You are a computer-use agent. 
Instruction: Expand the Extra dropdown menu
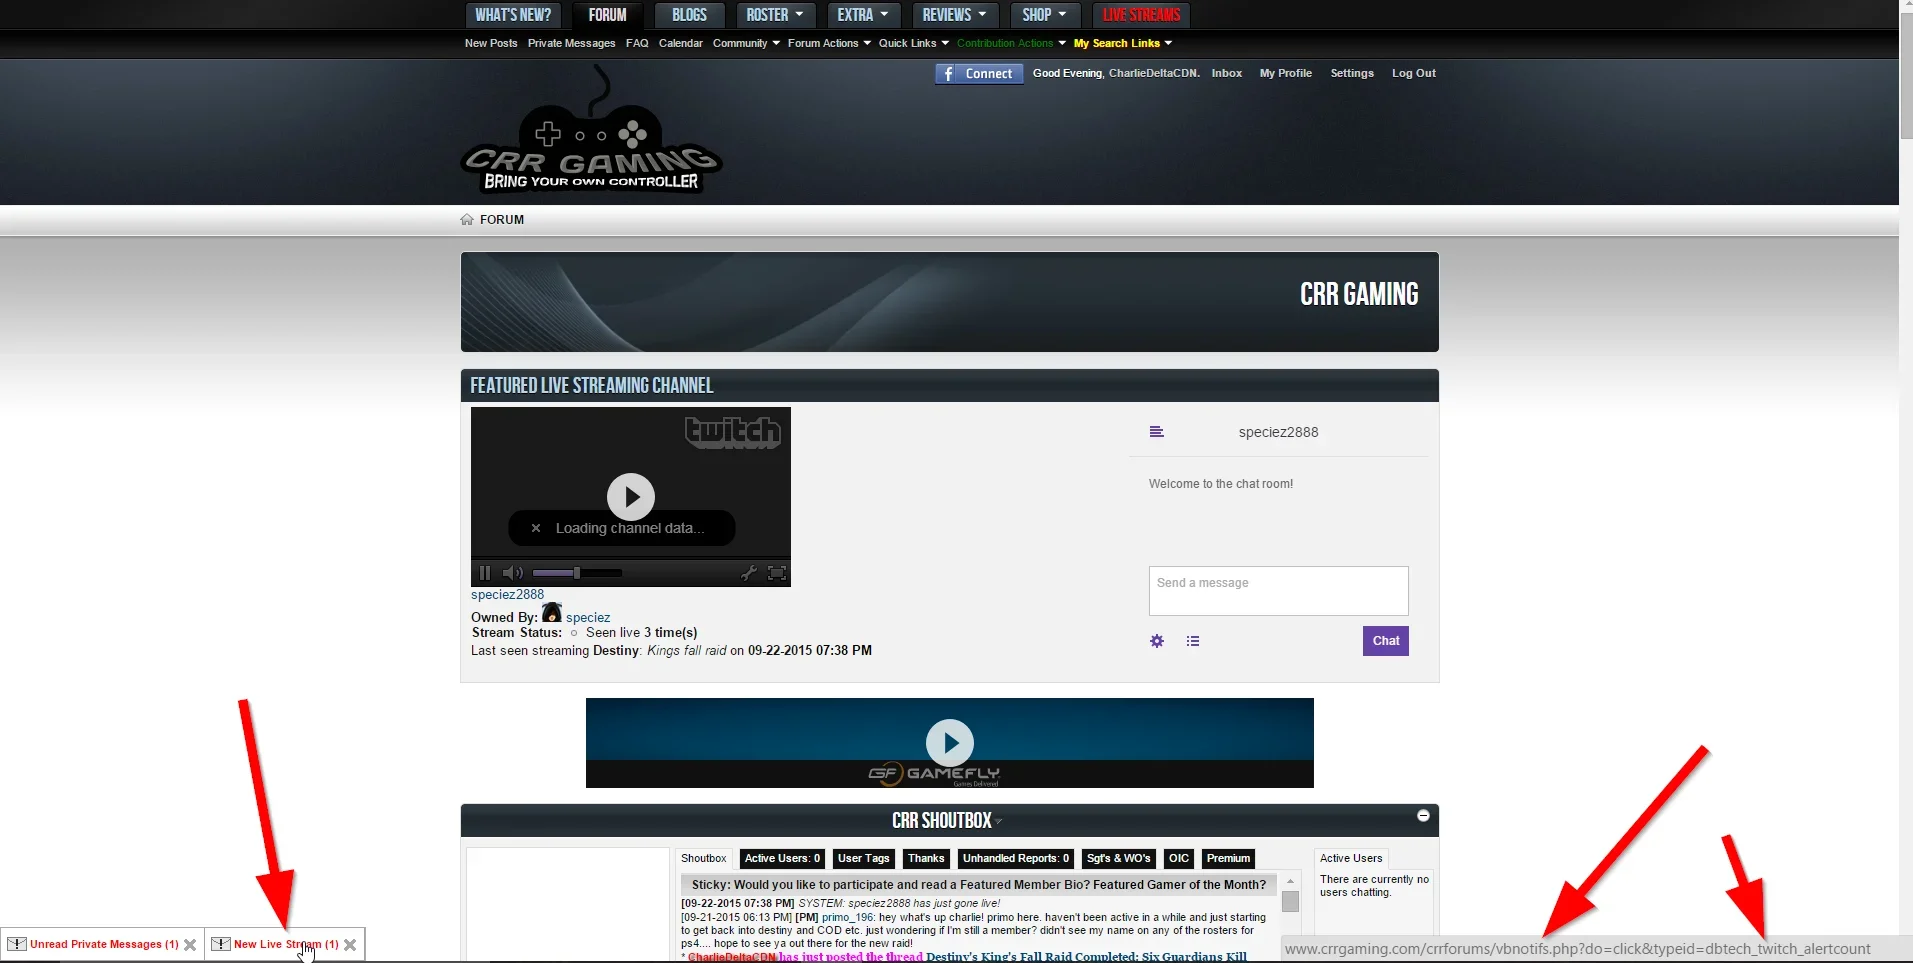(x=863, y=15)
